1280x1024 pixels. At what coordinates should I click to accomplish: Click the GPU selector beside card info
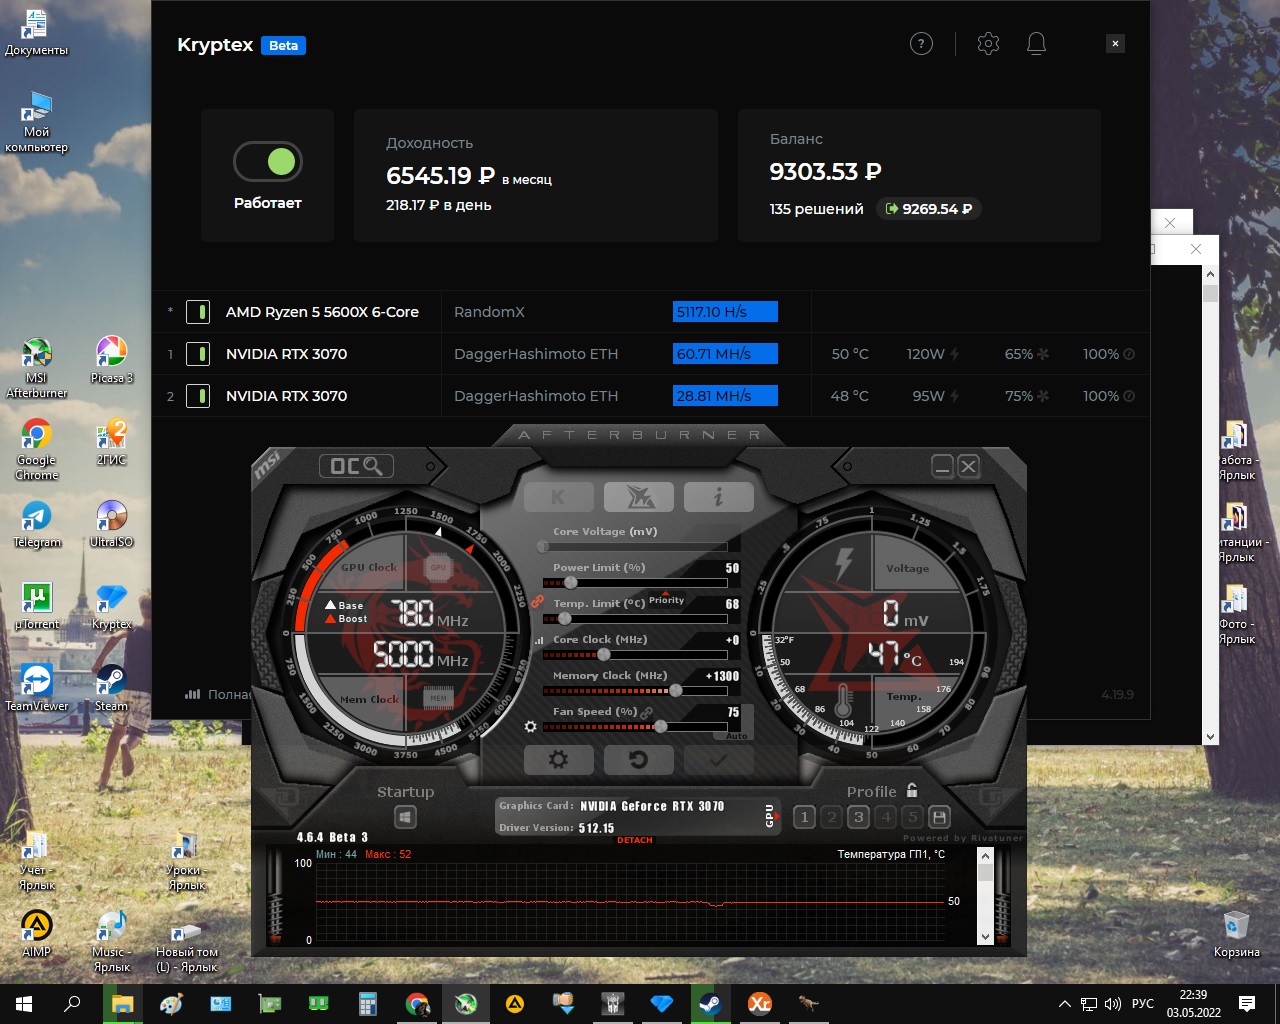click(769, 816)
